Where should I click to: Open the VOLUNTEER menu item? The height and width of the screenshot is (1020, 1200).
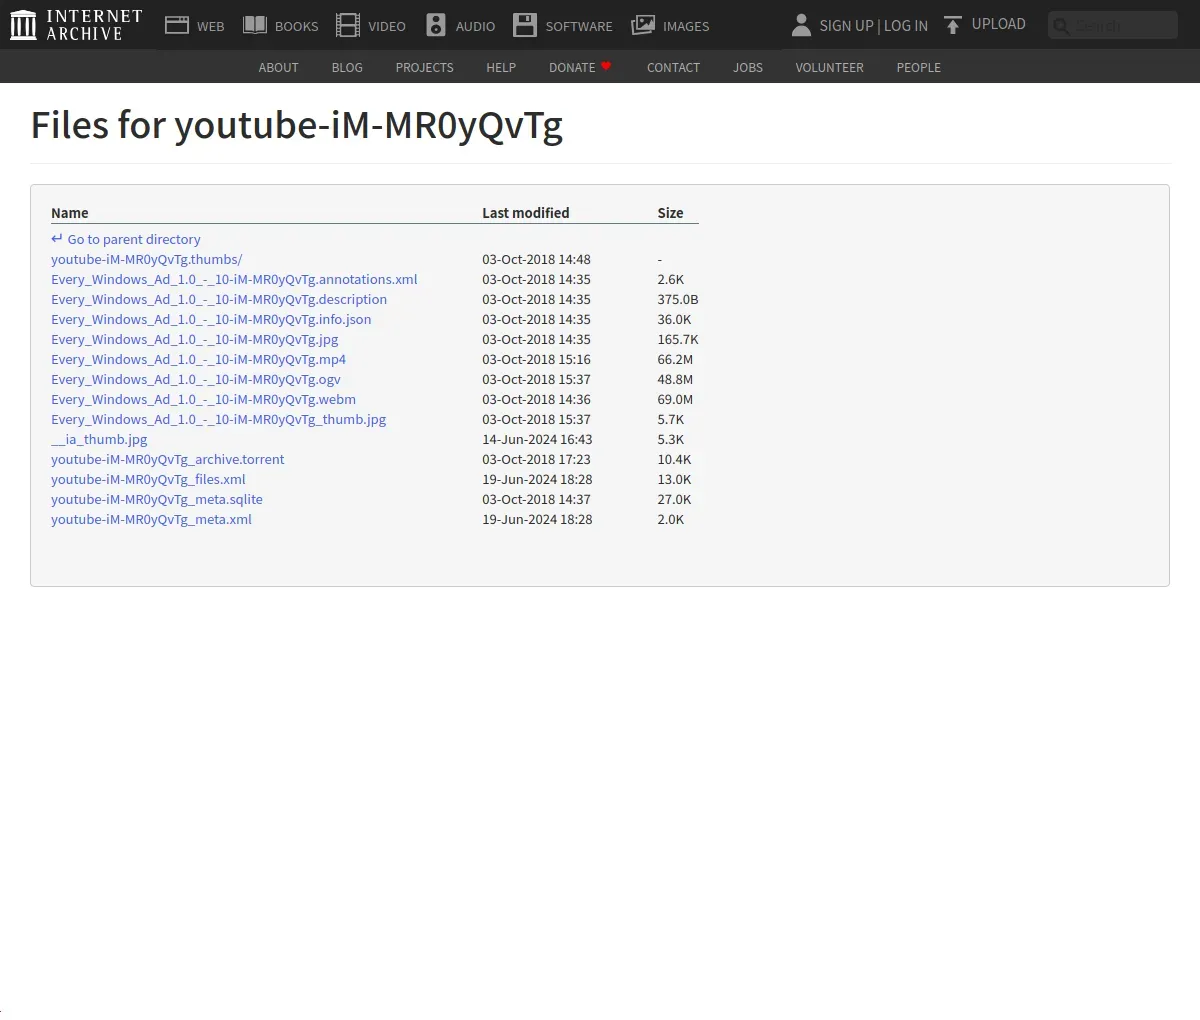(829, 67)
